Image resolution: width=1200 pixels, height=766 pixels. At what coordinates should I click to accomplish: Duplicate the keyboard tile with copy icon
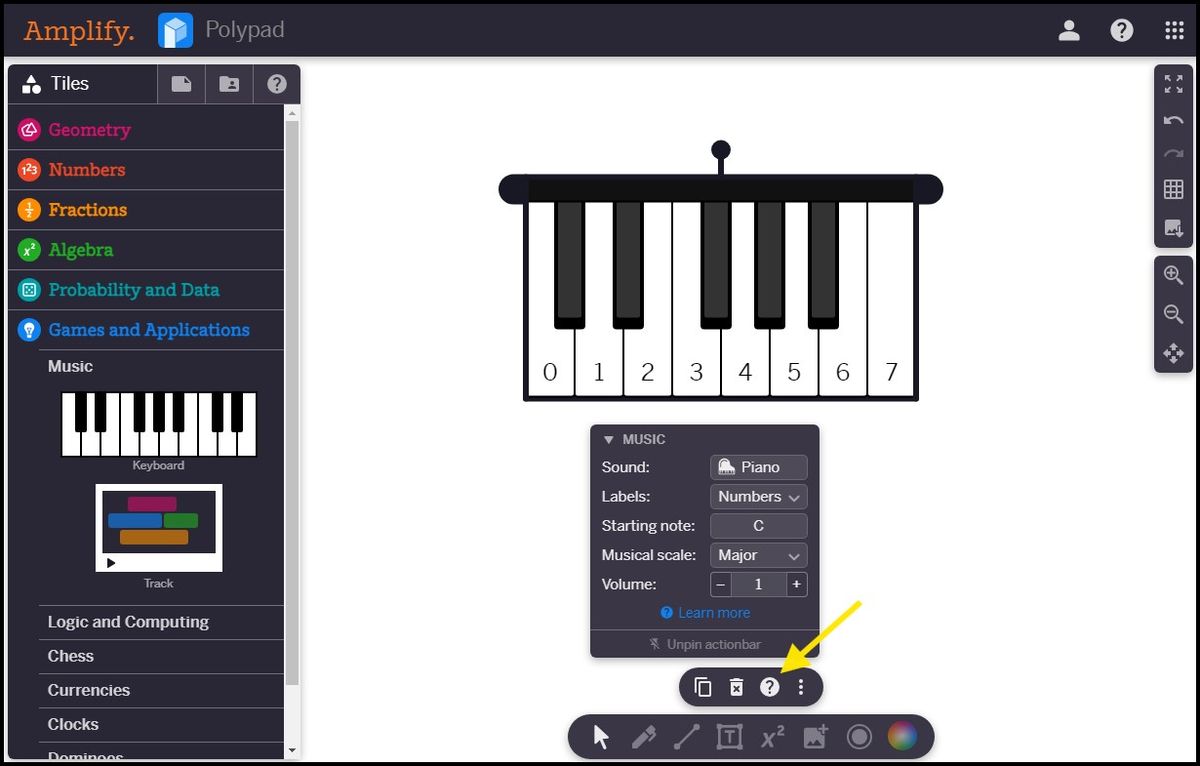coord(703,687)
